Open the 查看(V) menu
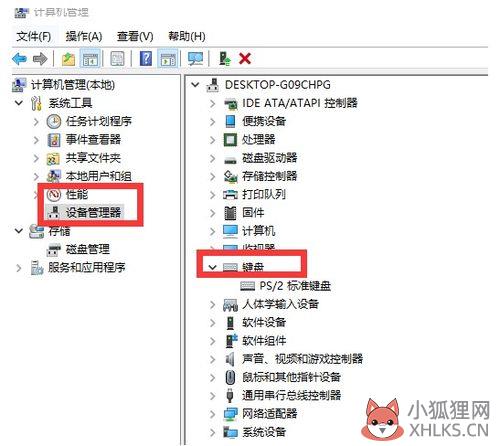The image size is (500, 446). pyautogui.click(x=135, y=36)
